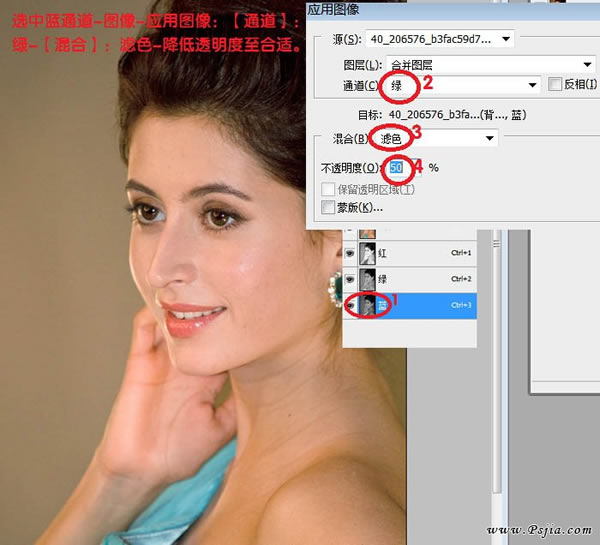The height and width of the screenshot is (545, 600).
Task: Select the Green (绿) channel thumbnail
Action: click(x=367, y=279)
